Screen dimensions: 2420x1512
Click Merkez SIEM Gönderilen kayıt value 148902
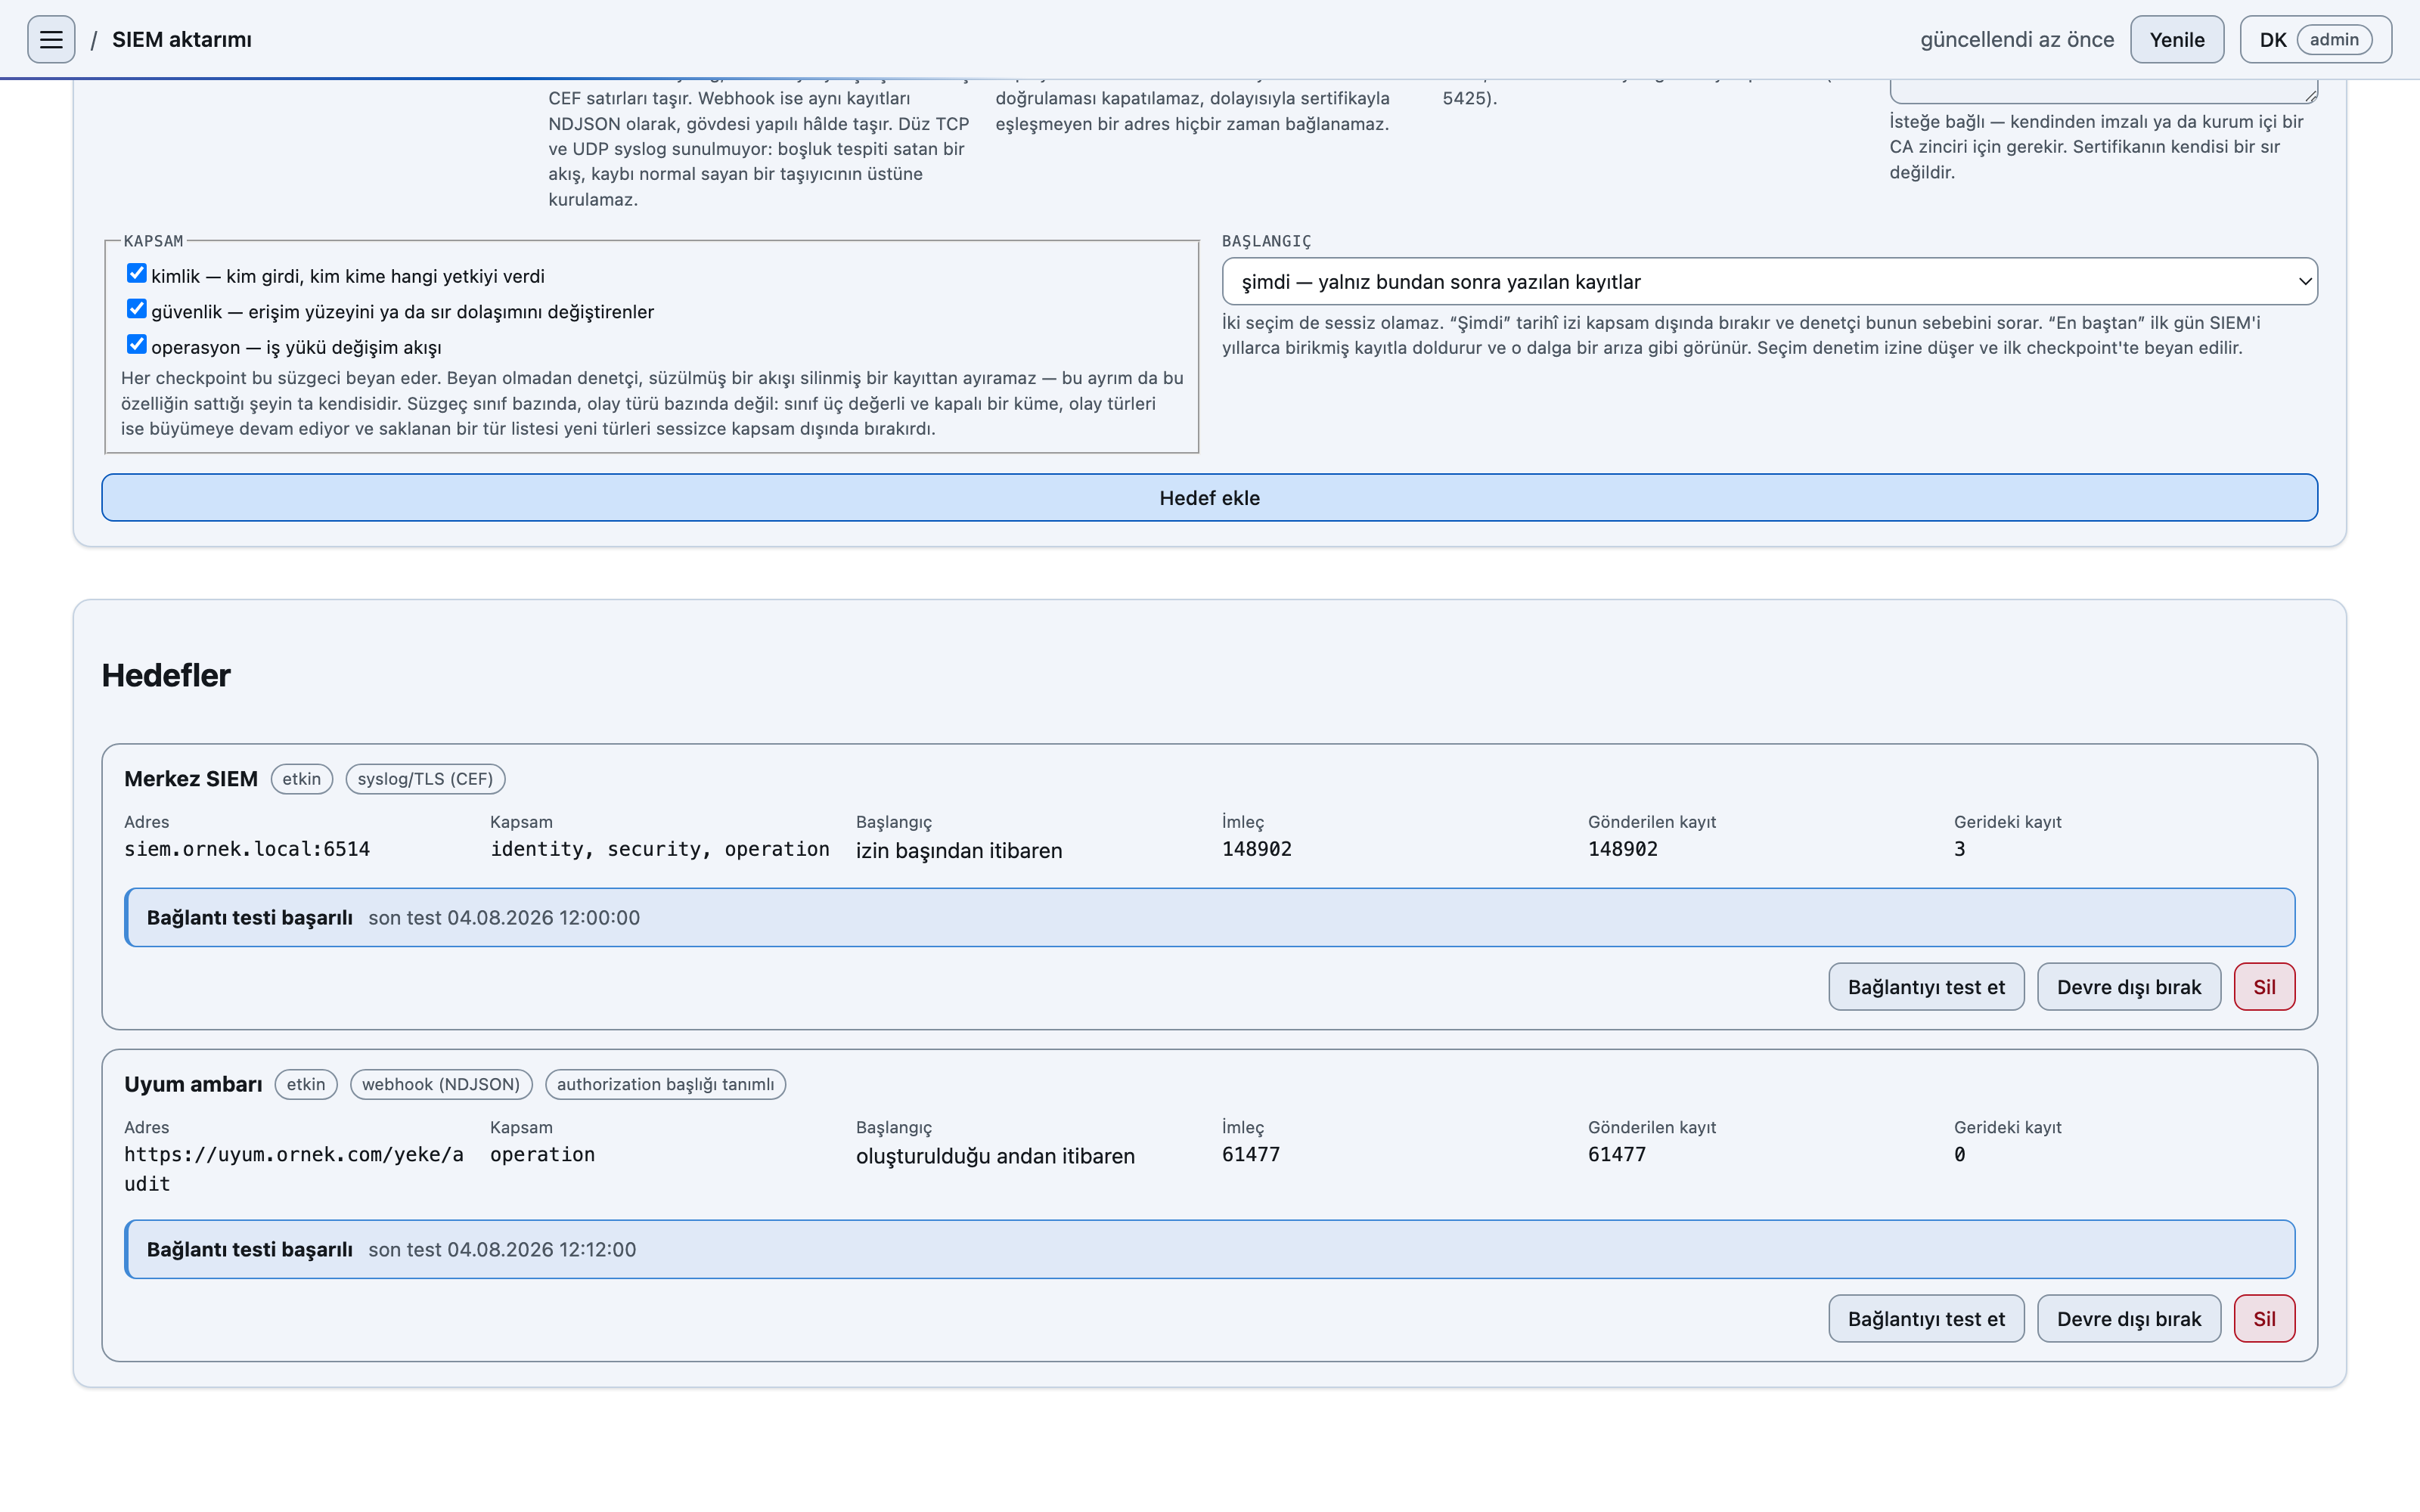(x=1623, y=849)
